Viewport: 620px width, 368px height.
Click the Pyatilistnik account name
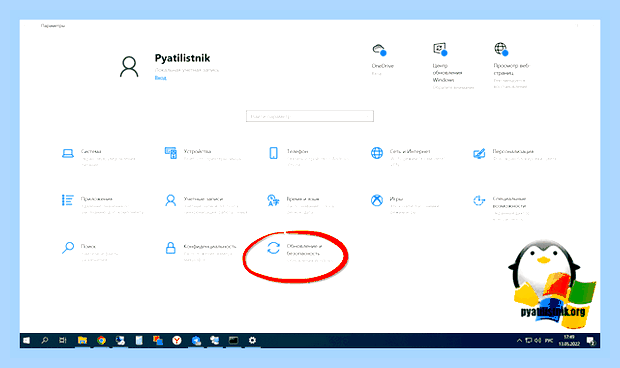(x=182, y=58)
